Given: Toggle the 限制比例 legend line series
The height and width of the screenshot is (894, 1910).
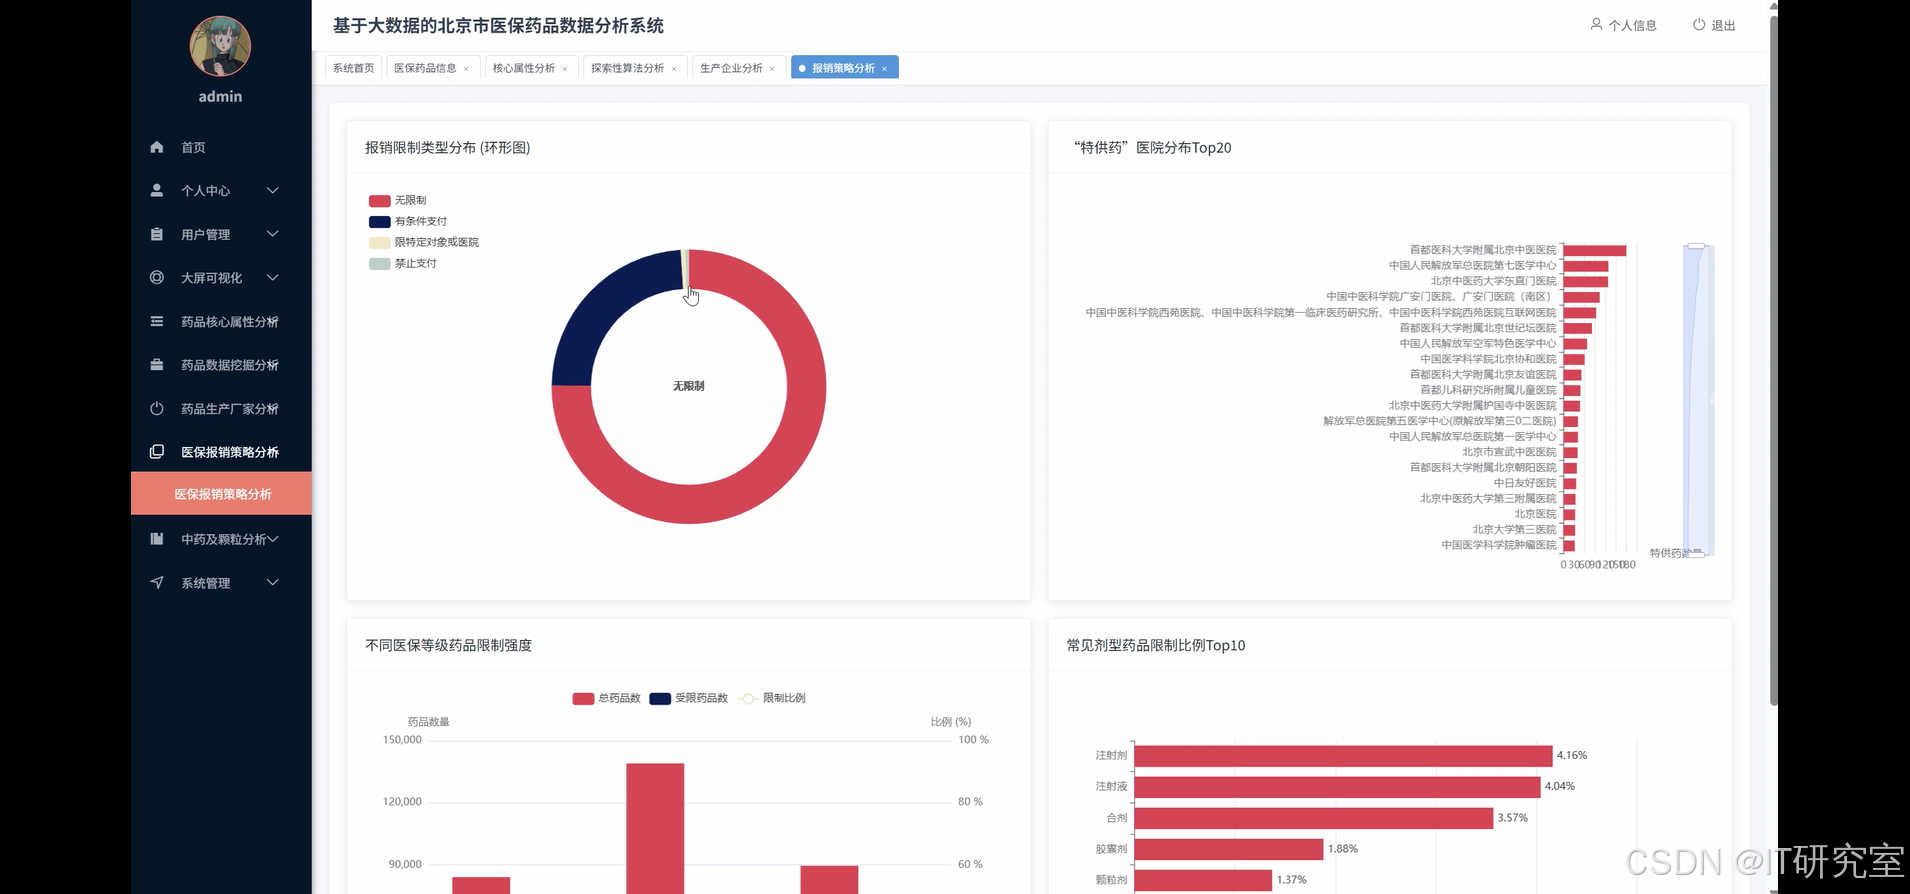Looking at the screenshot, I should tap(772, 698).
